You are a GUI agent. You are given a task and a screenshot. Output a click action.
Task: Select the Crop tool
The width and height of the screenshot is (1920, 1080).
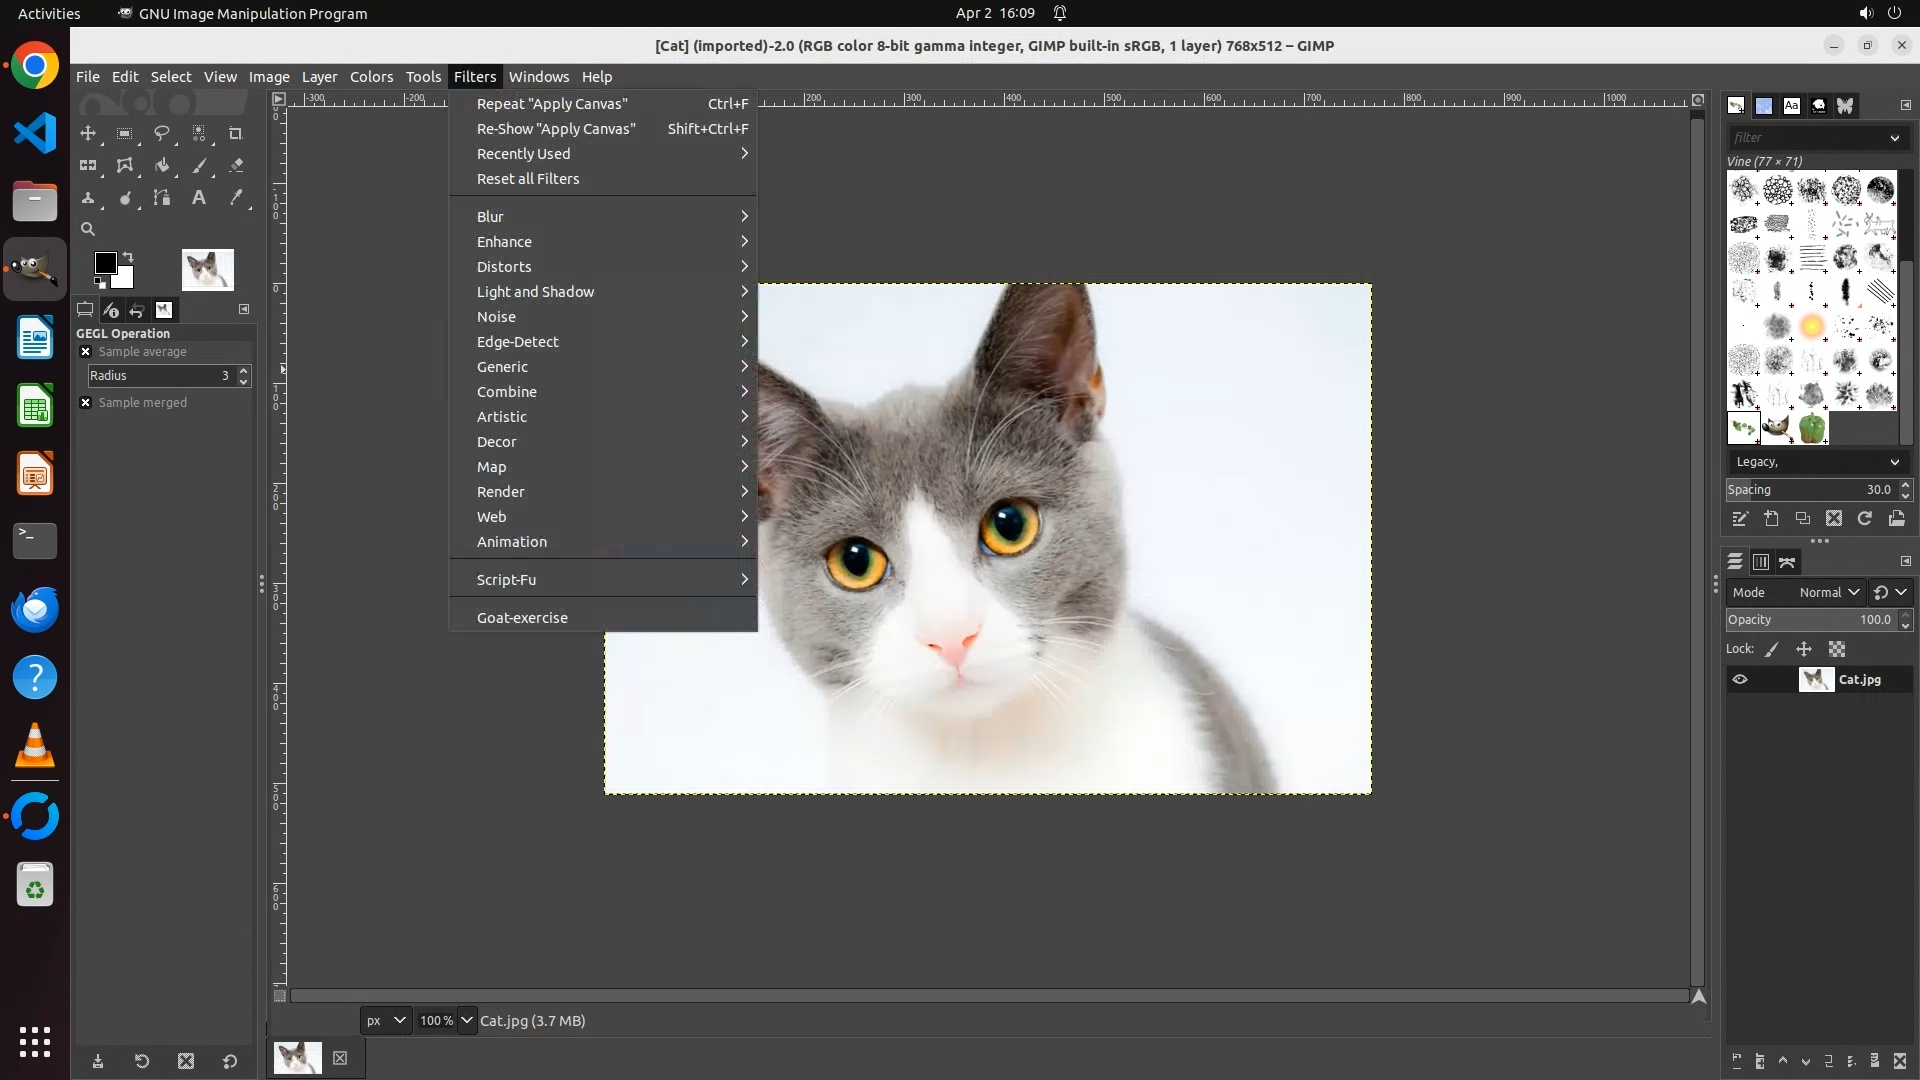(236, 133)
